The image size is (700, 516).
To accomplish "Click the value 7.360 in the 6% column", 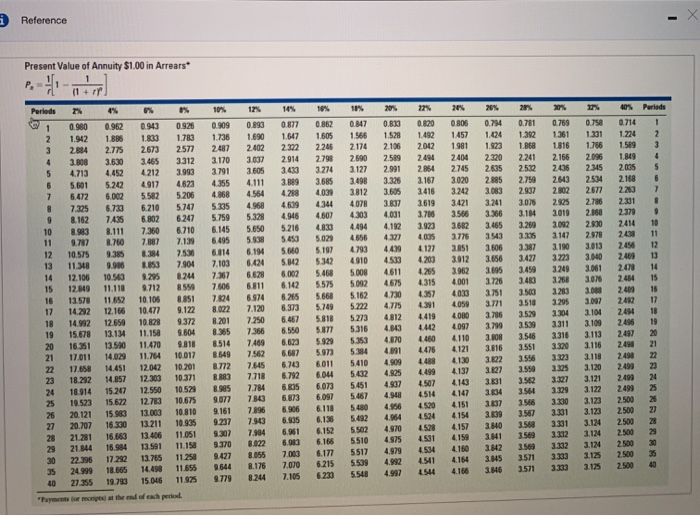I will tap(150, 231).
